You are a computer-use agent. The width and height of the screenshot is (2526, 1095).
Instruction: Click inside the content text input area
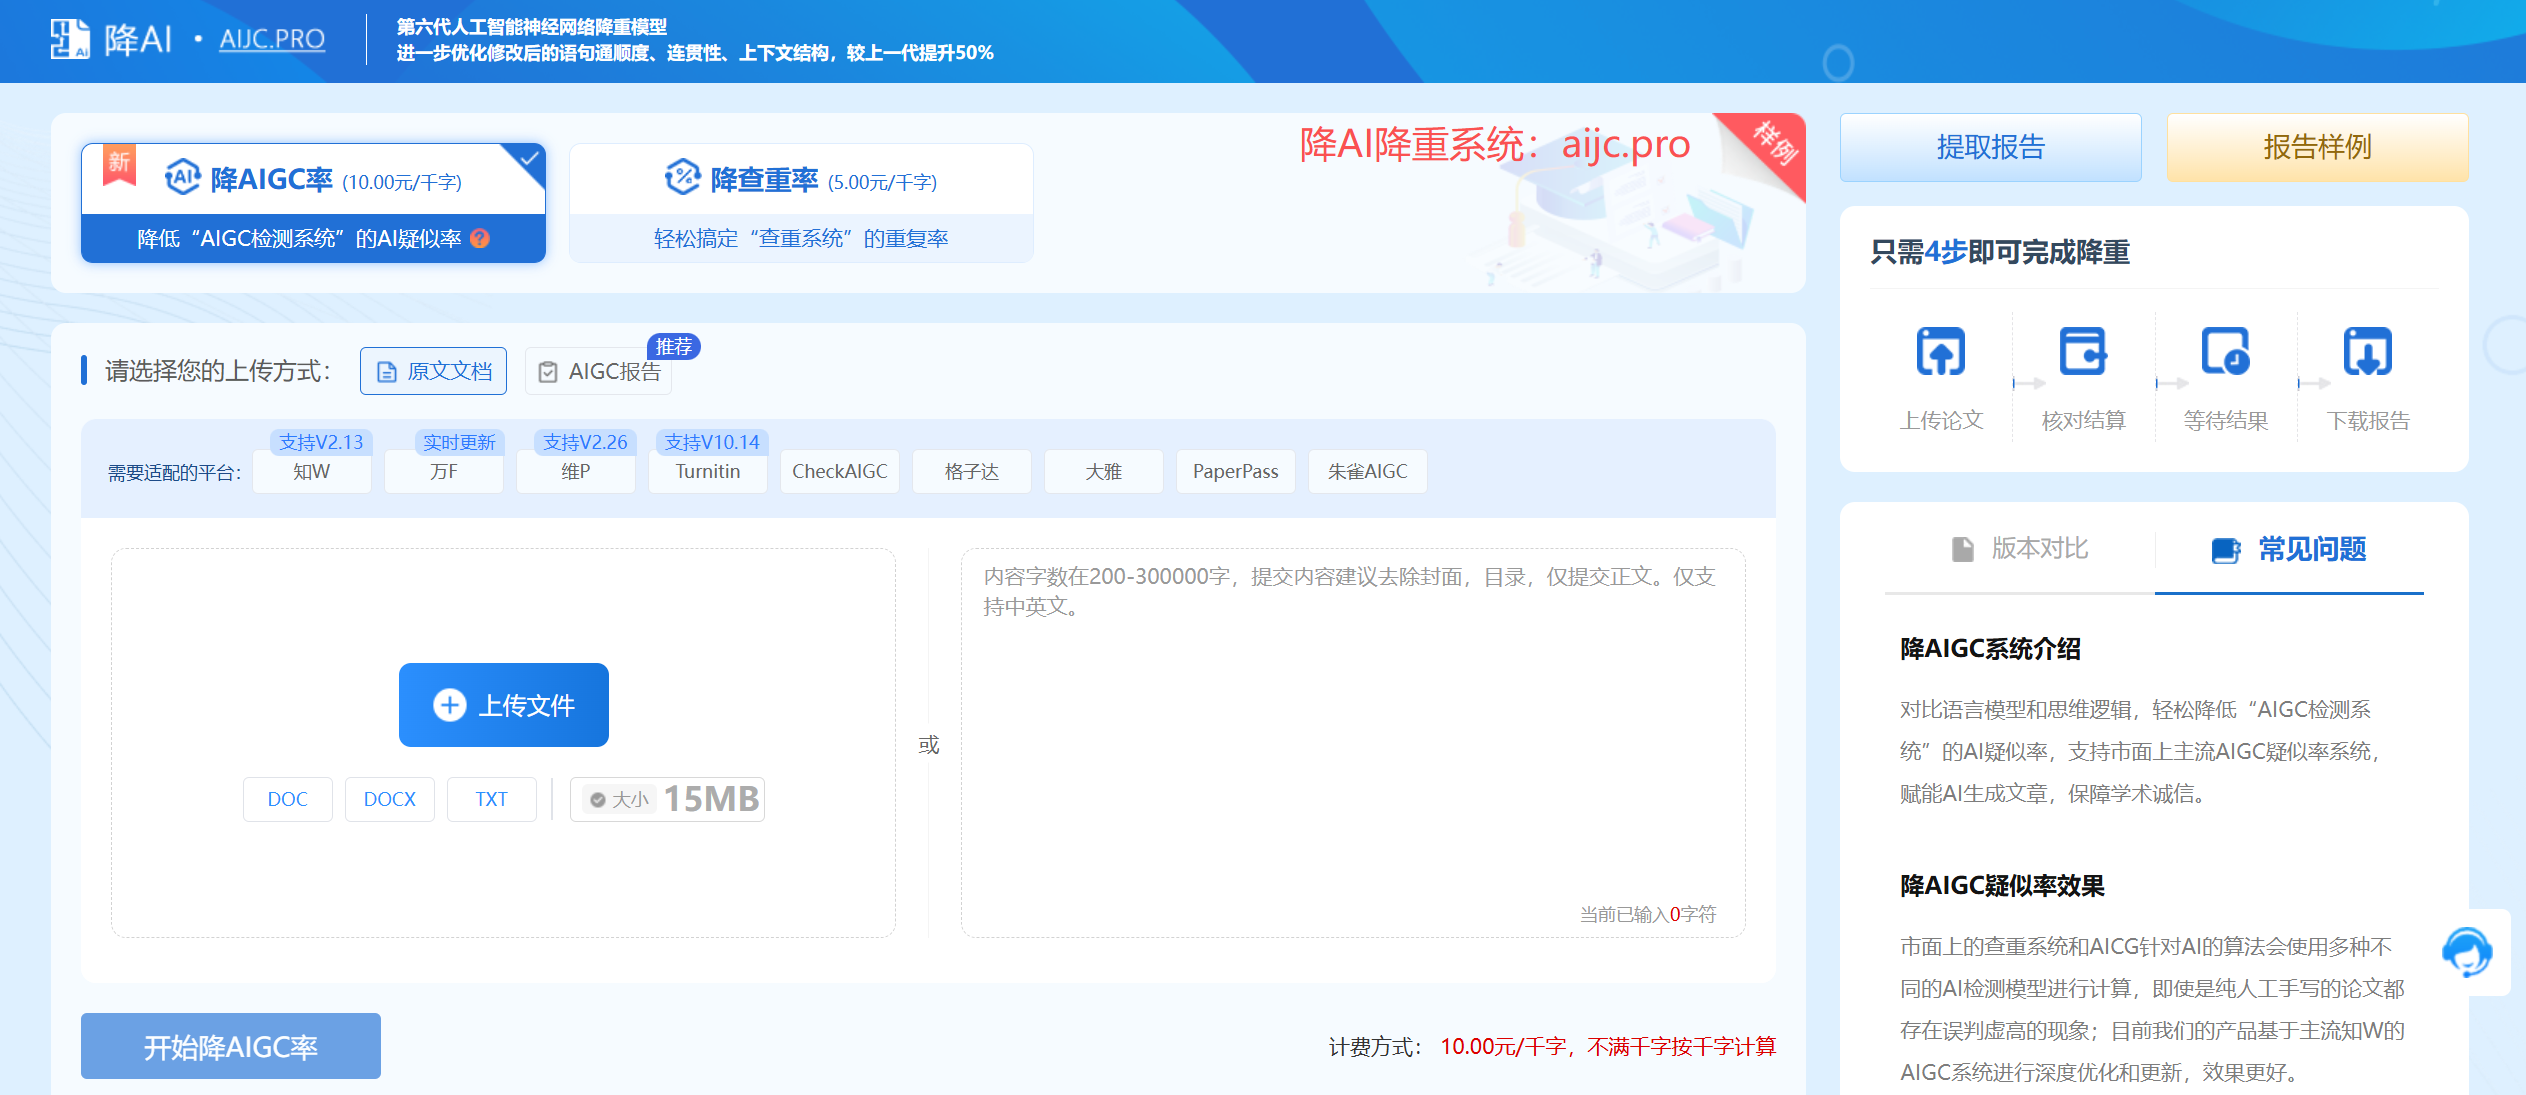pyautogui.click(x=1352, y=740)
